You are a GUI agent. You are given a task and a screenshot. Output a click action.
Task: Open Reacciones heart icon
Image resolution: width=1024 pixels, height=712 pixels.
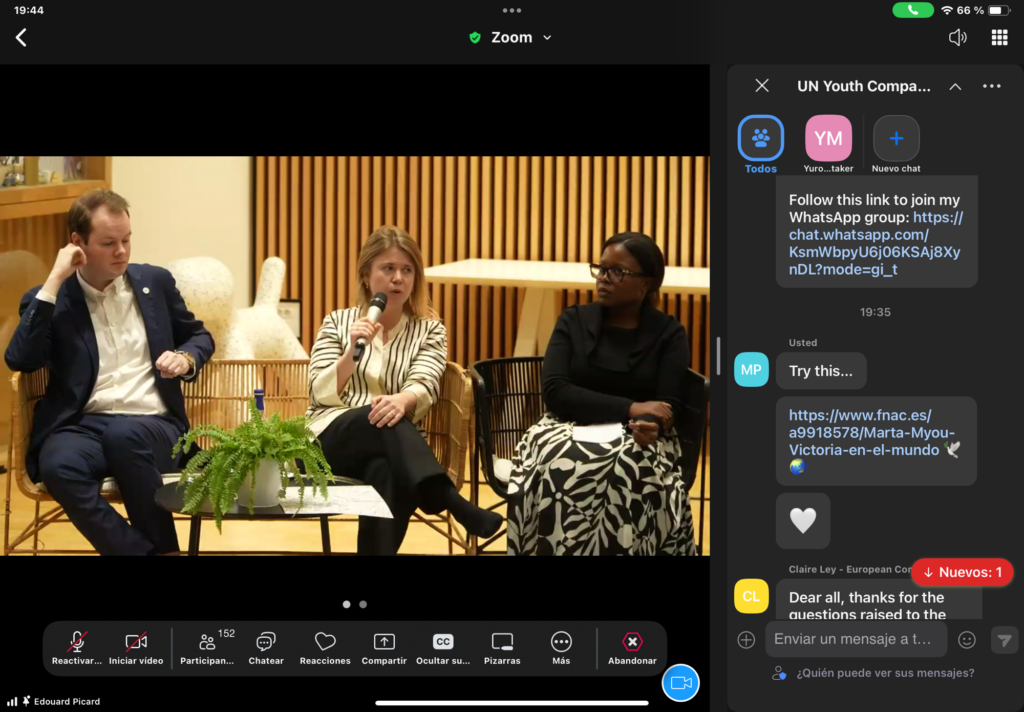tap(325, 647)
